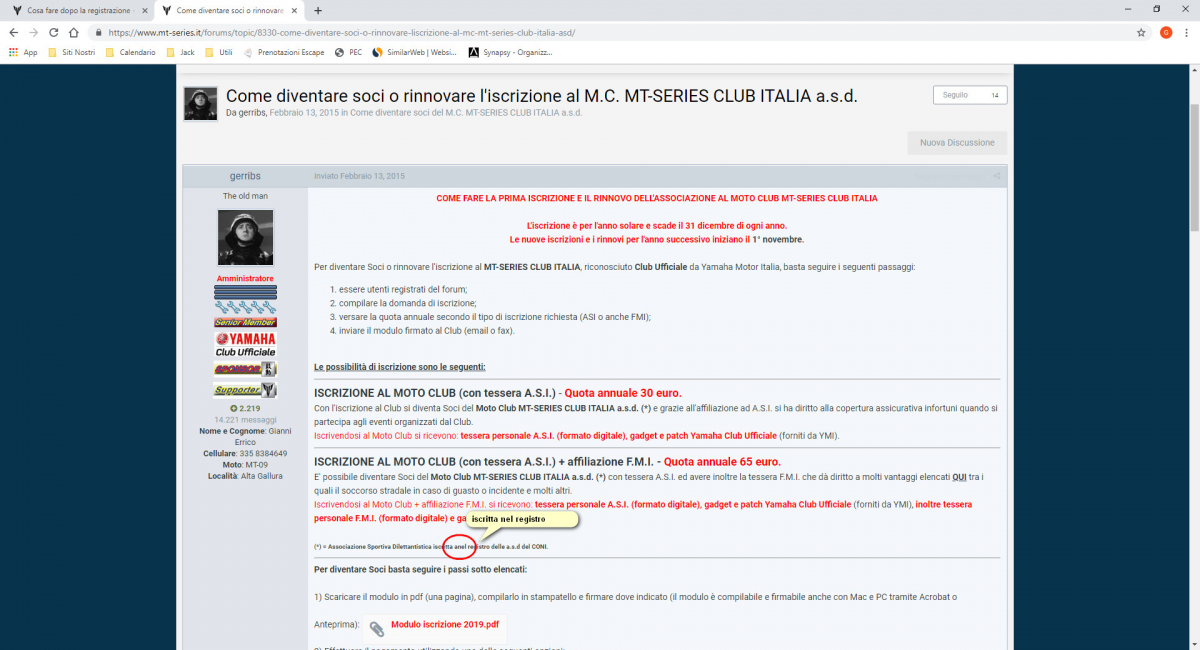Click gerribs large avatar in the sidebar
1200x650 pixels.
click(x=245, y=238)
